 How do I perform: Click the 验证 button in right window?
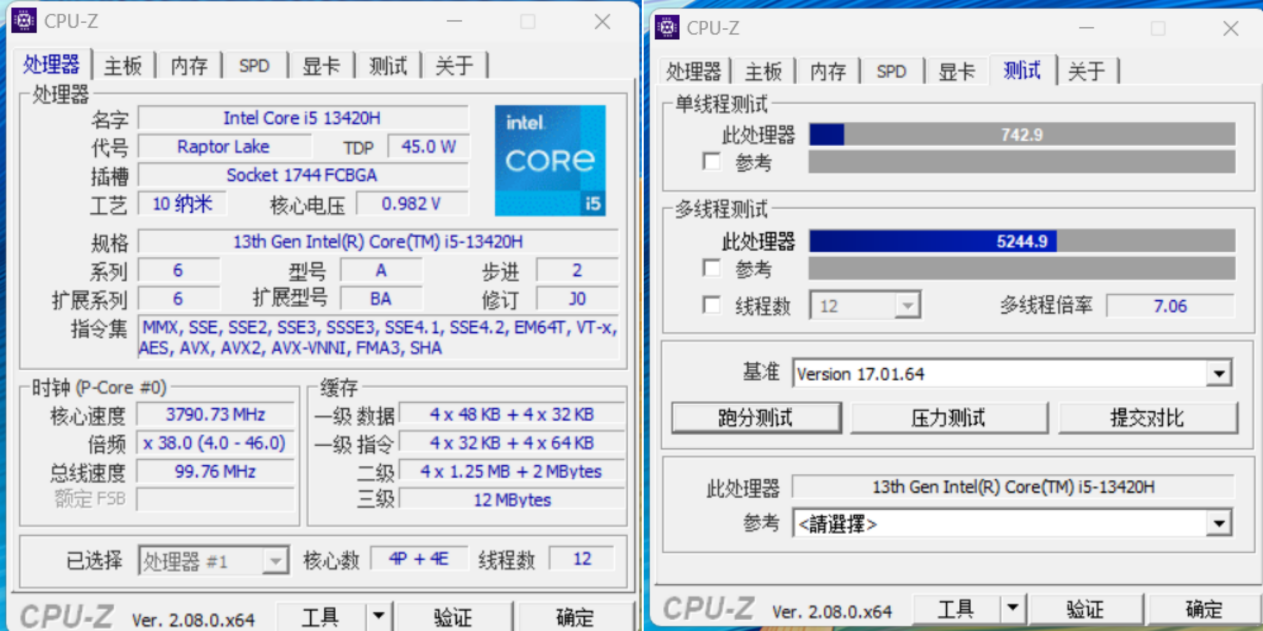[1087, 608]
